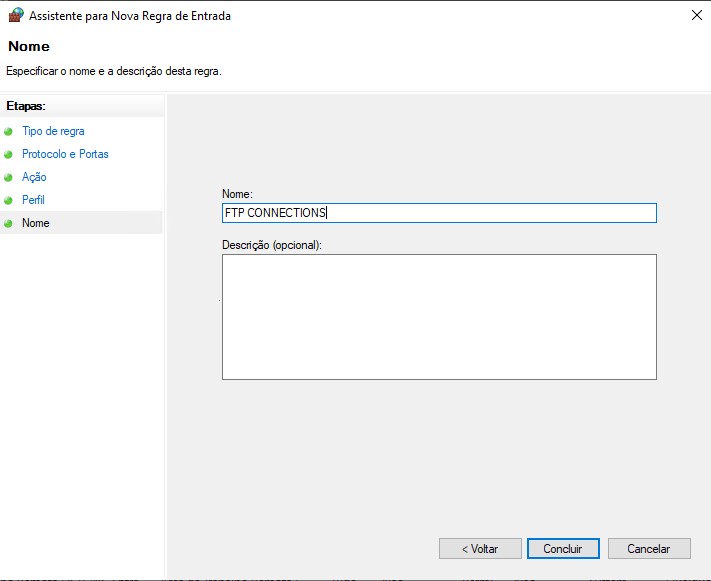This screenshot has height=581, width=711.
Task: Click the green bullet beside Perfil
Action: coord(9,200)
